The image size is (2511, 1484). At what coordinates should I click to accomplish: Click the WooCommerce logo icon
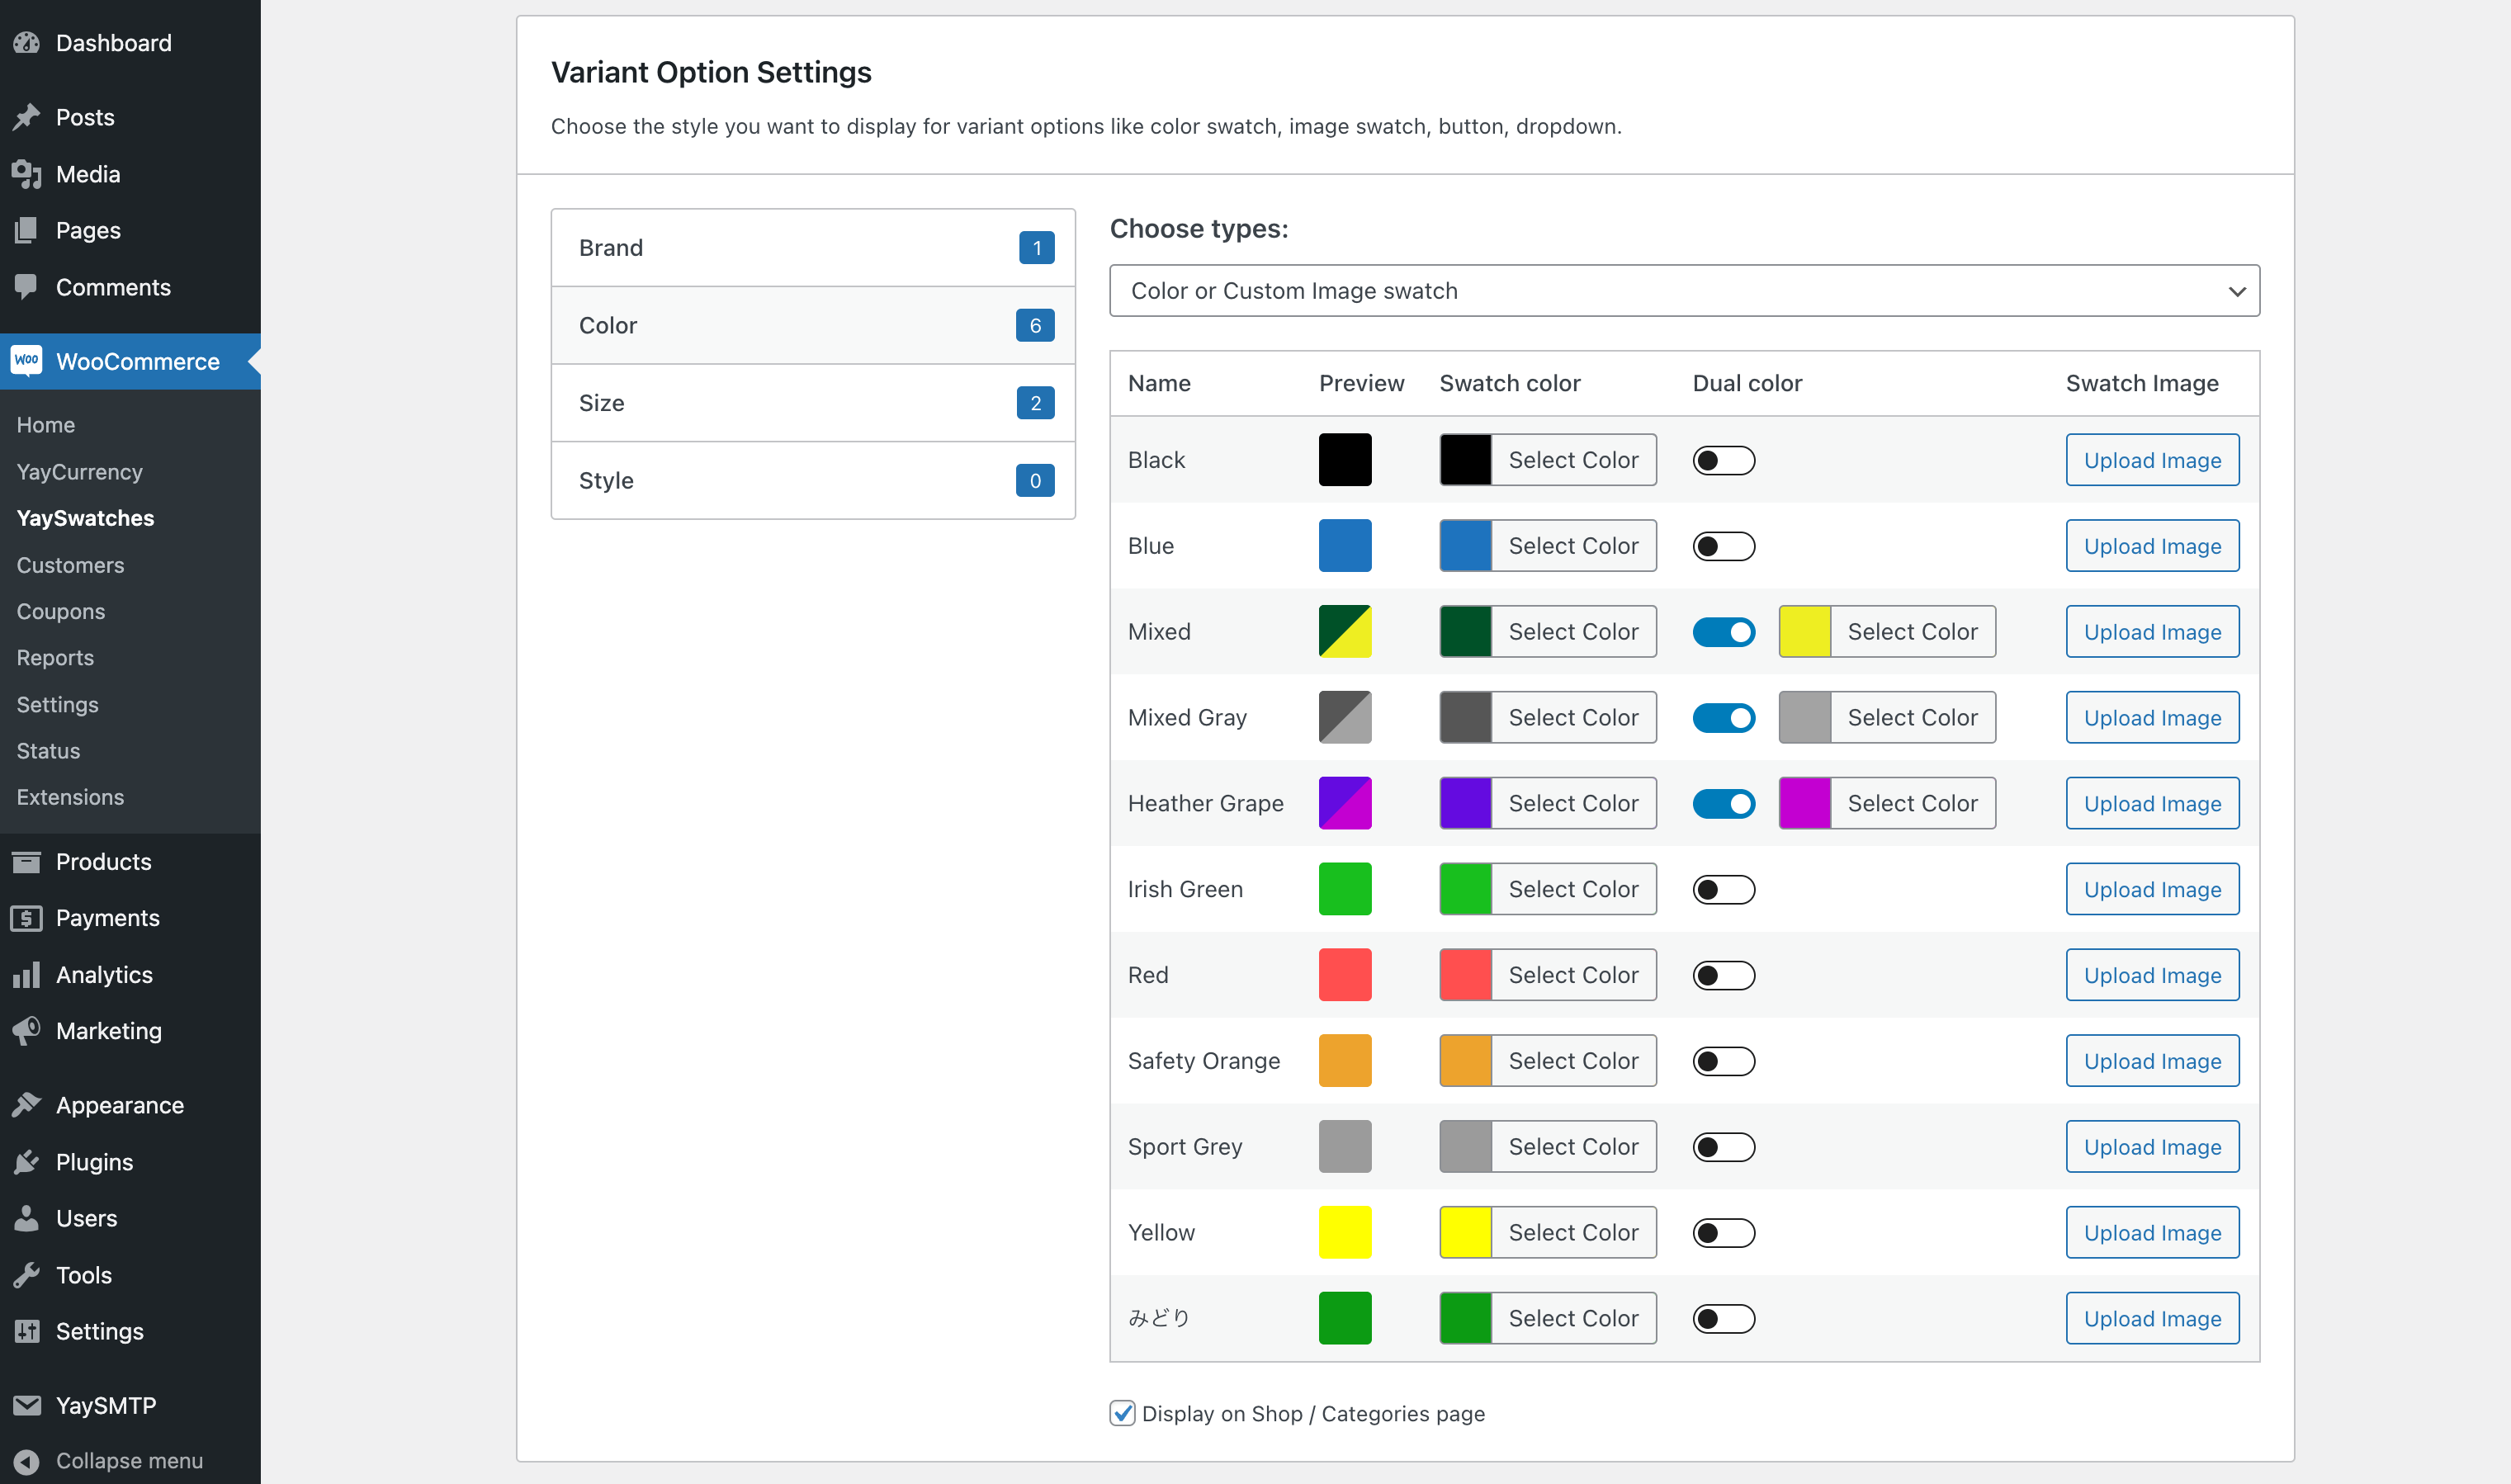point(27,361)
